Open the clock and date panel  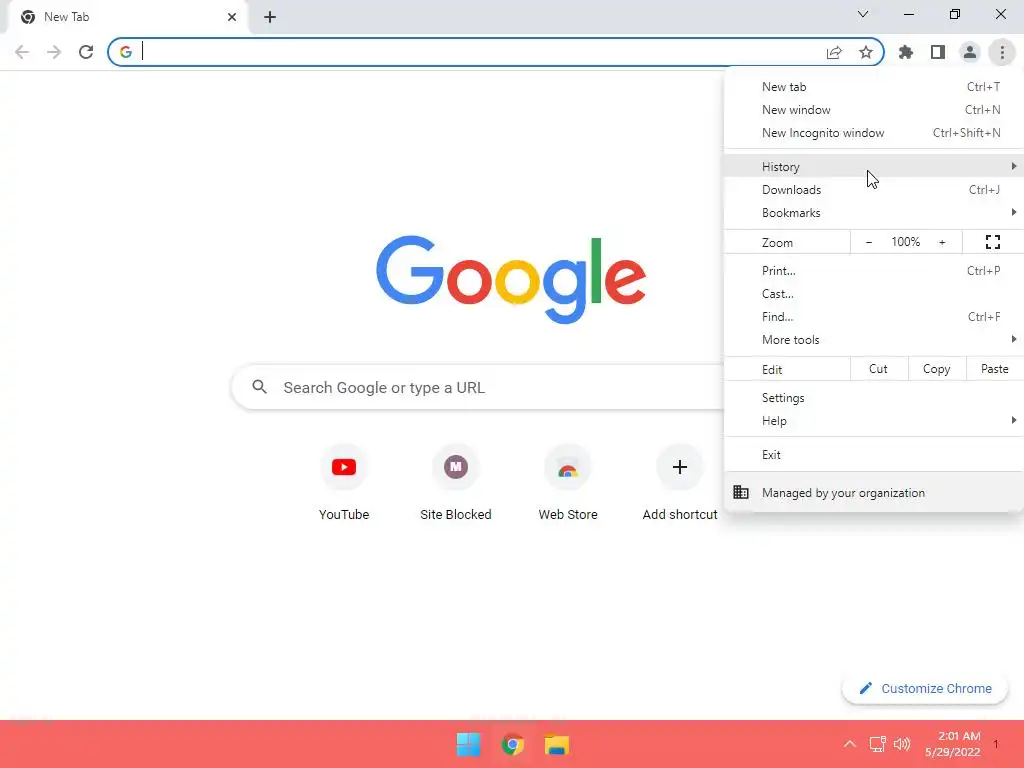point(953,744)
